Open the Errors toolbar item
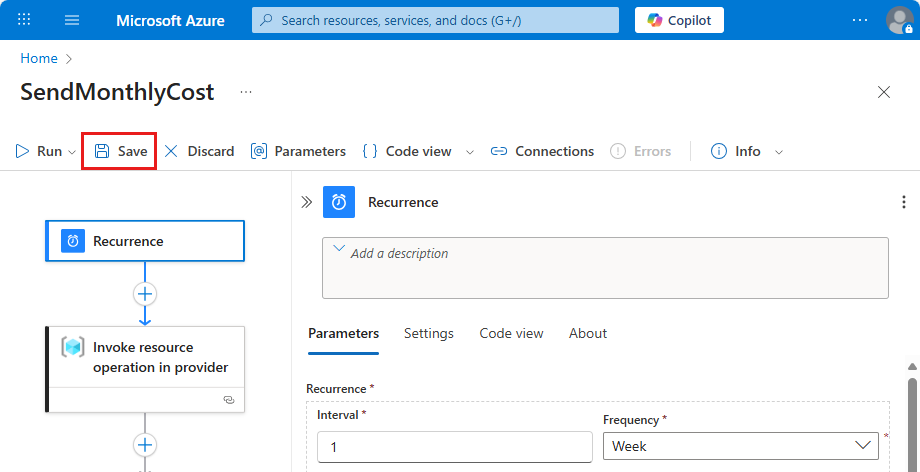 [641, 151]
